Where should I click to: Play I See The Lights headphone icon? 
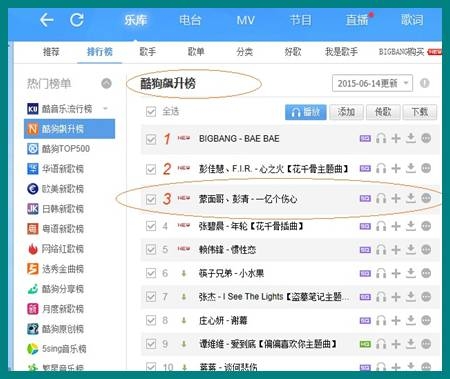coord(381,297)
